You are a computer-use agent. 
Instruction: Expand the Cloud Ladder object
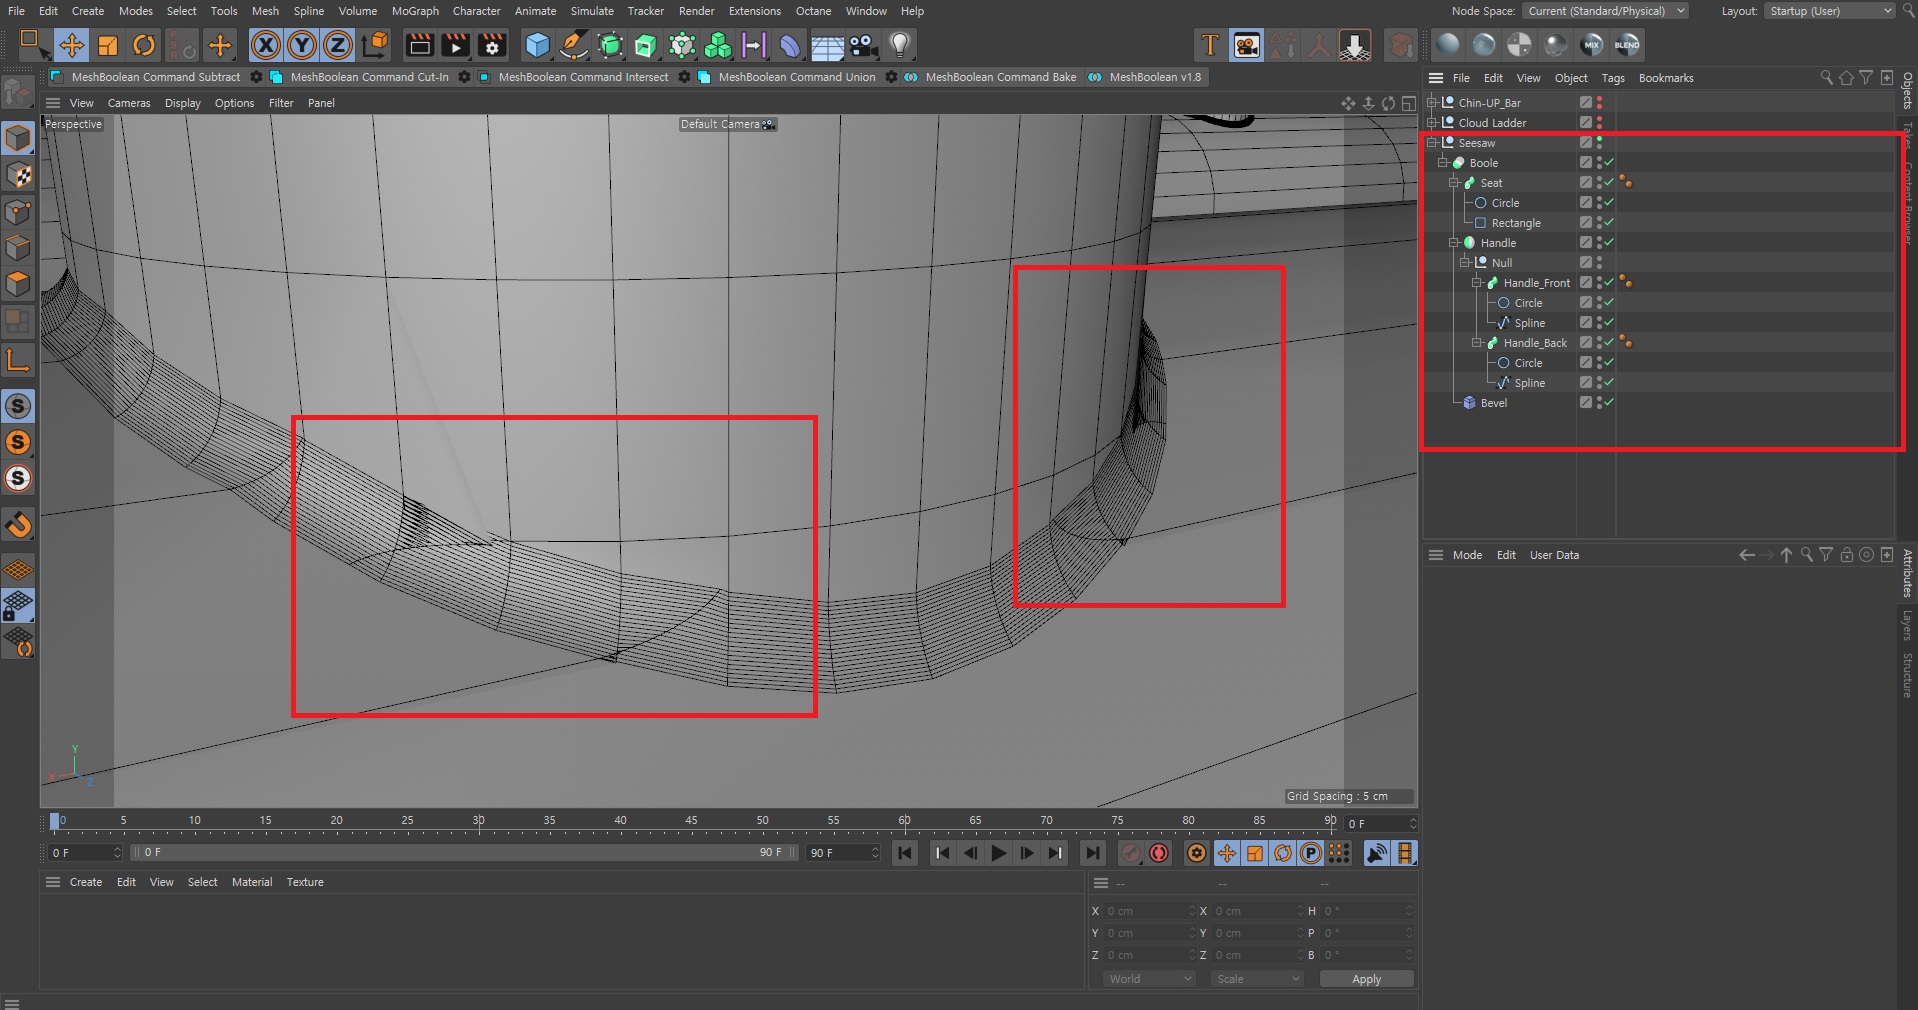coord(1432,123)
